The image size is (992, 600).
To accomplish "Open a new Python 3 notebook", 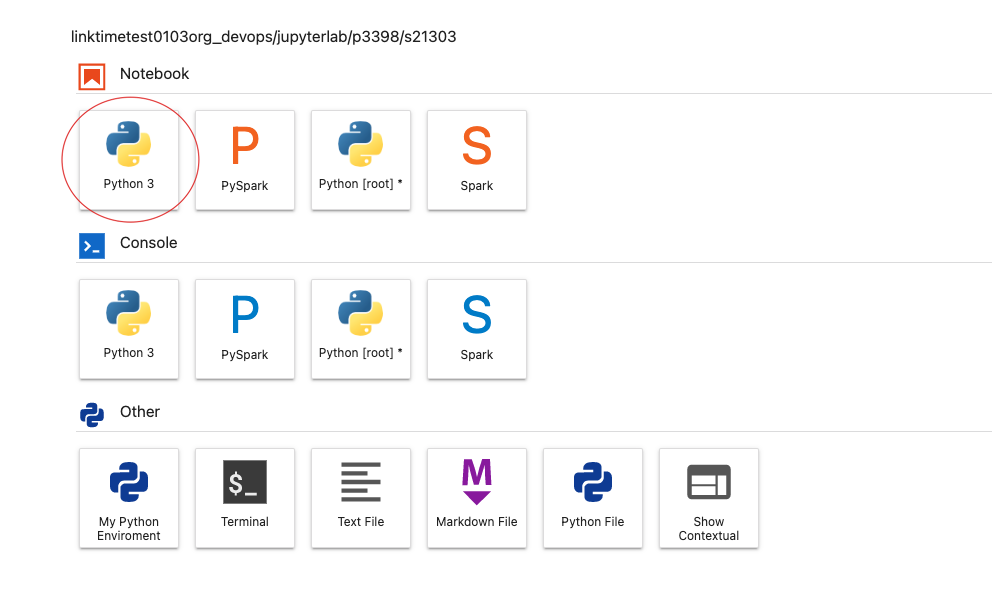I will pyautogui.click(x=129, y=160).
